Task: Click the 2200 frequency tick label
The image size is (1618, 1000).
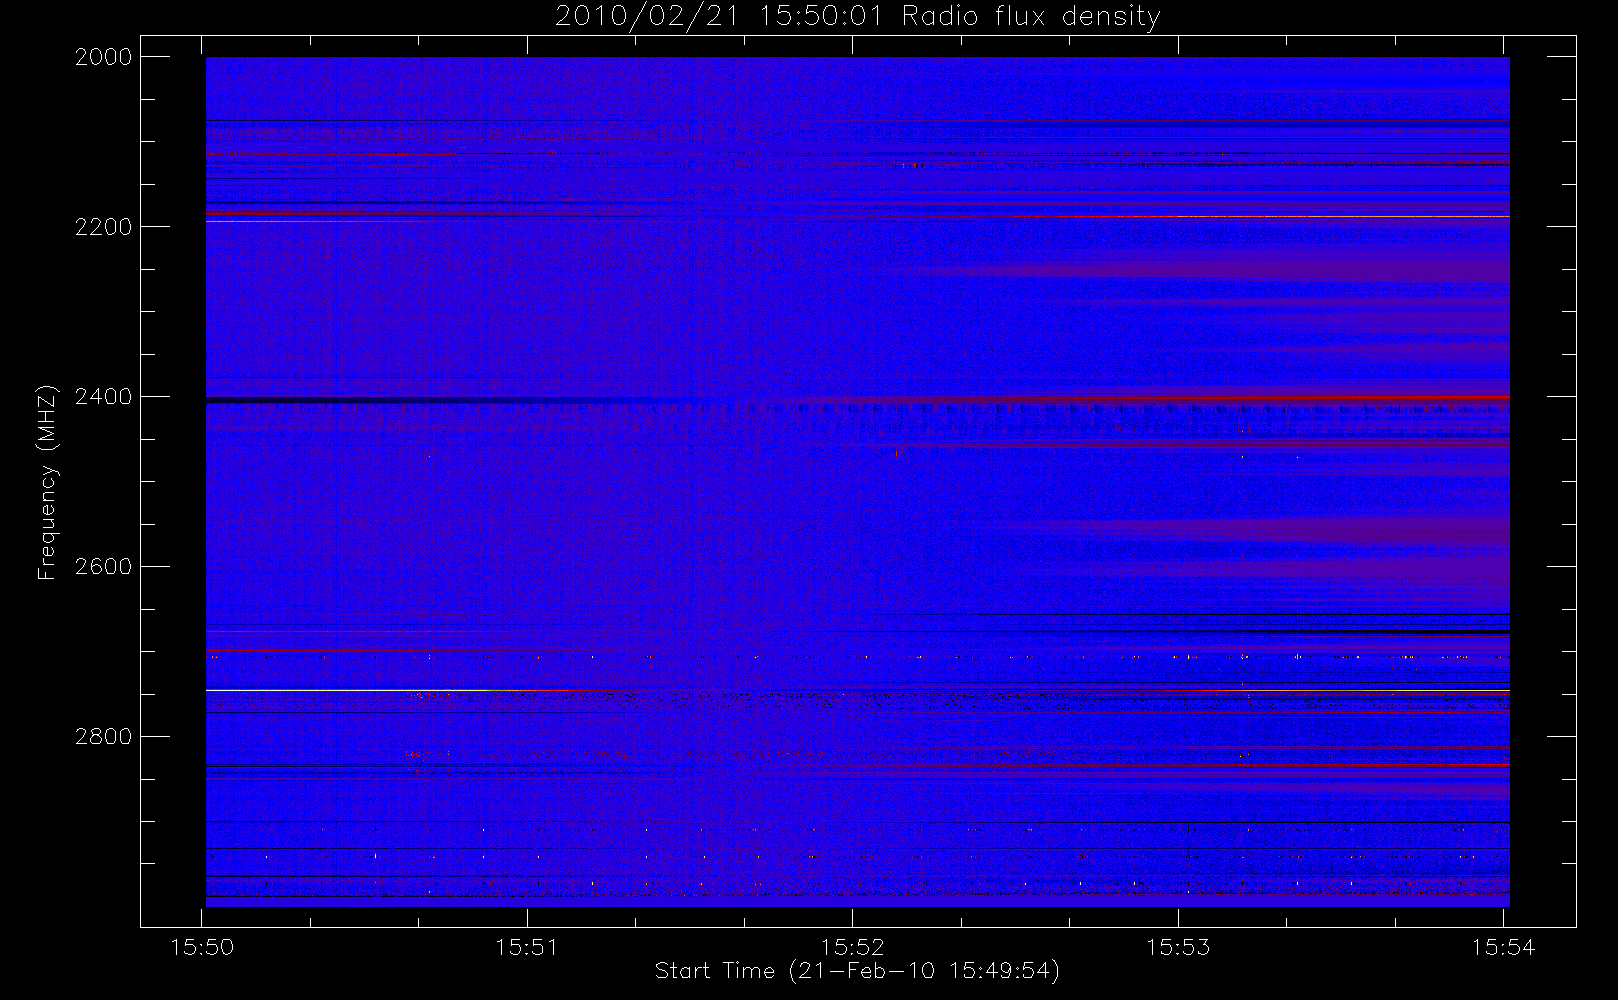Action: click(104, 227)
